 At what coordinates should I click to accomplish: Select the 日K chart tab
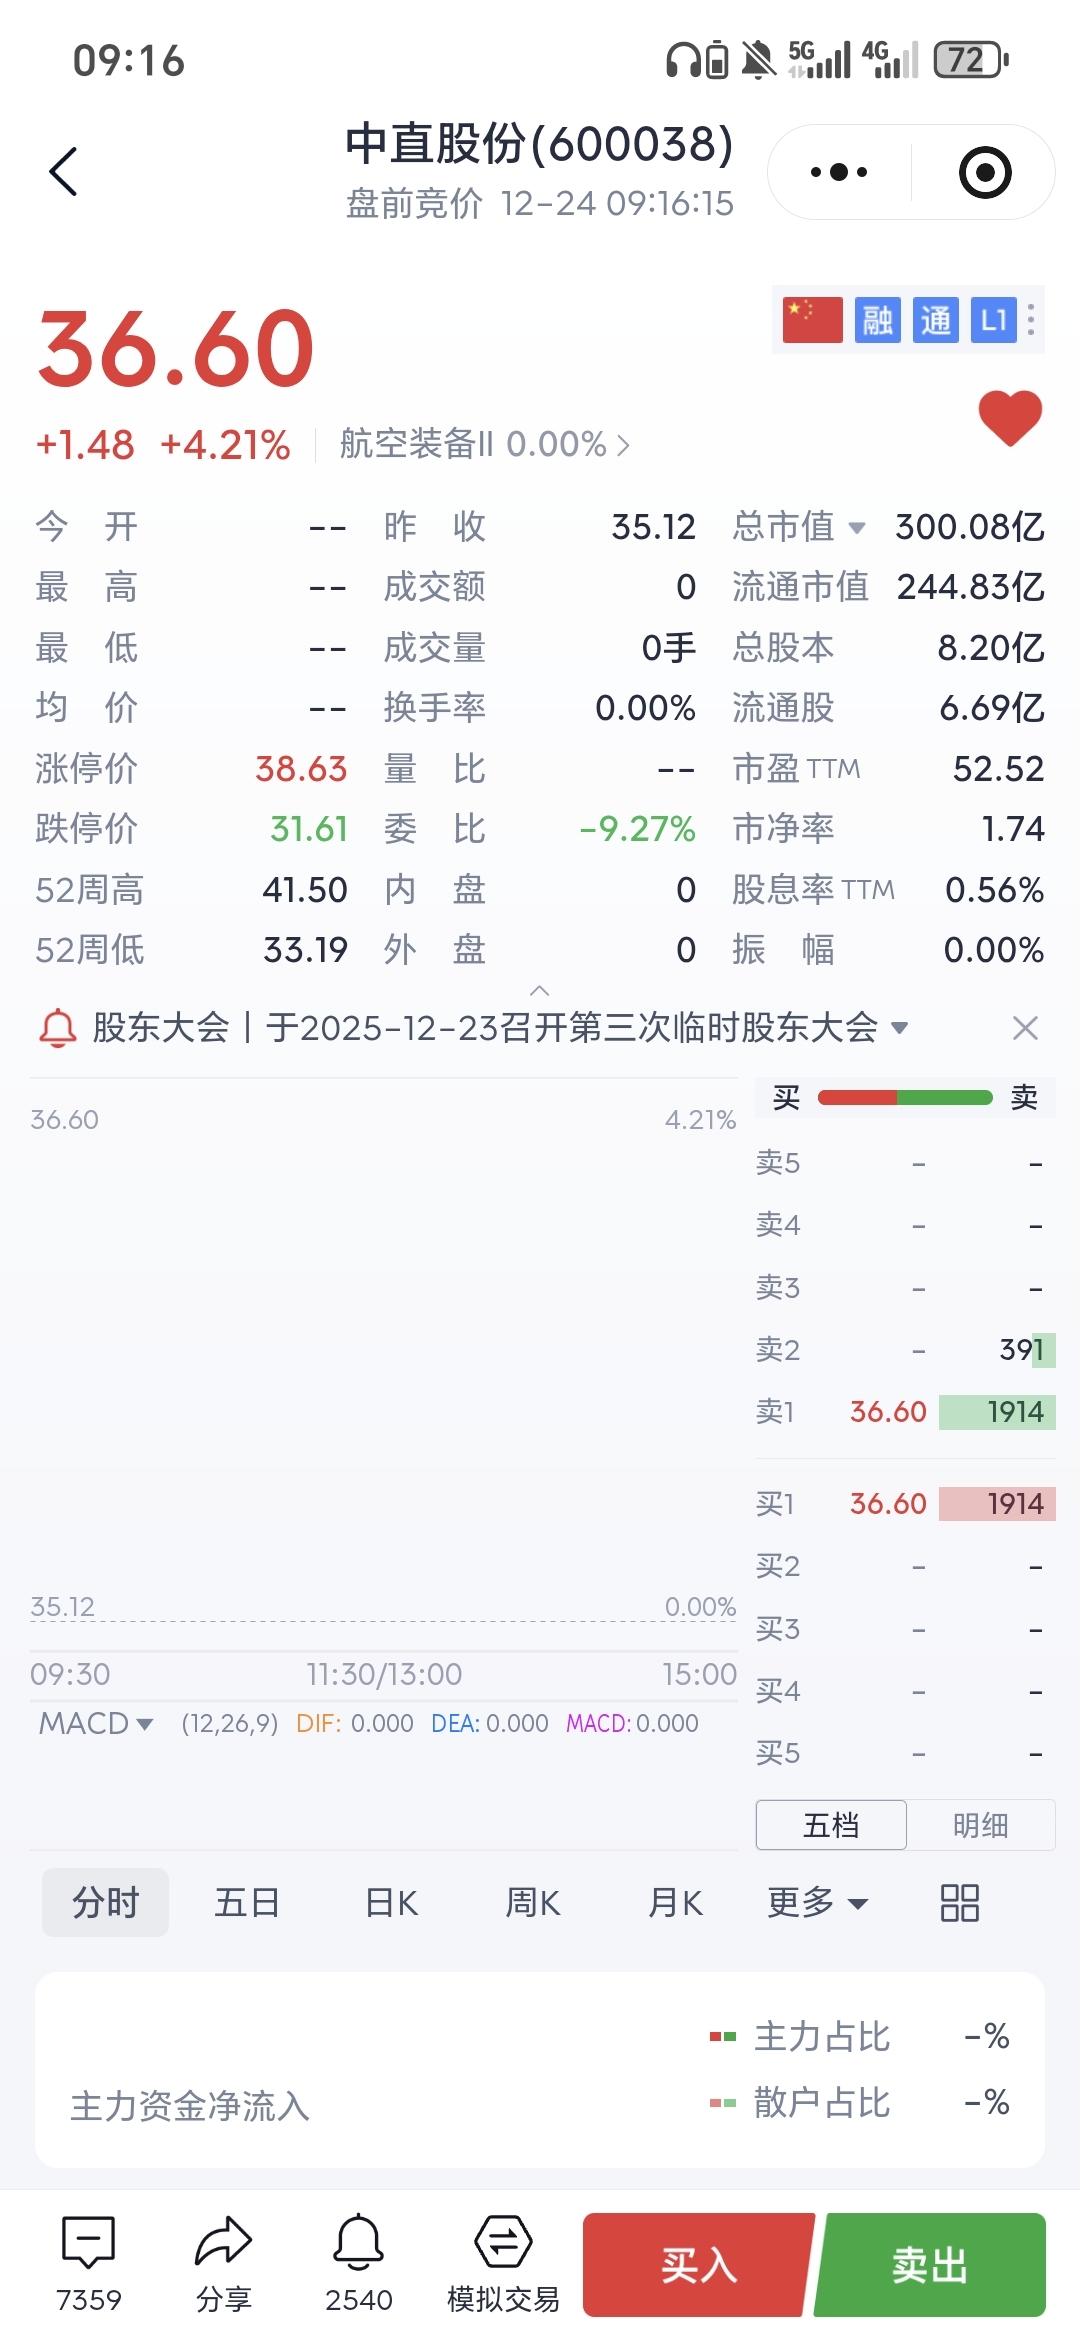coord(391,1902)
